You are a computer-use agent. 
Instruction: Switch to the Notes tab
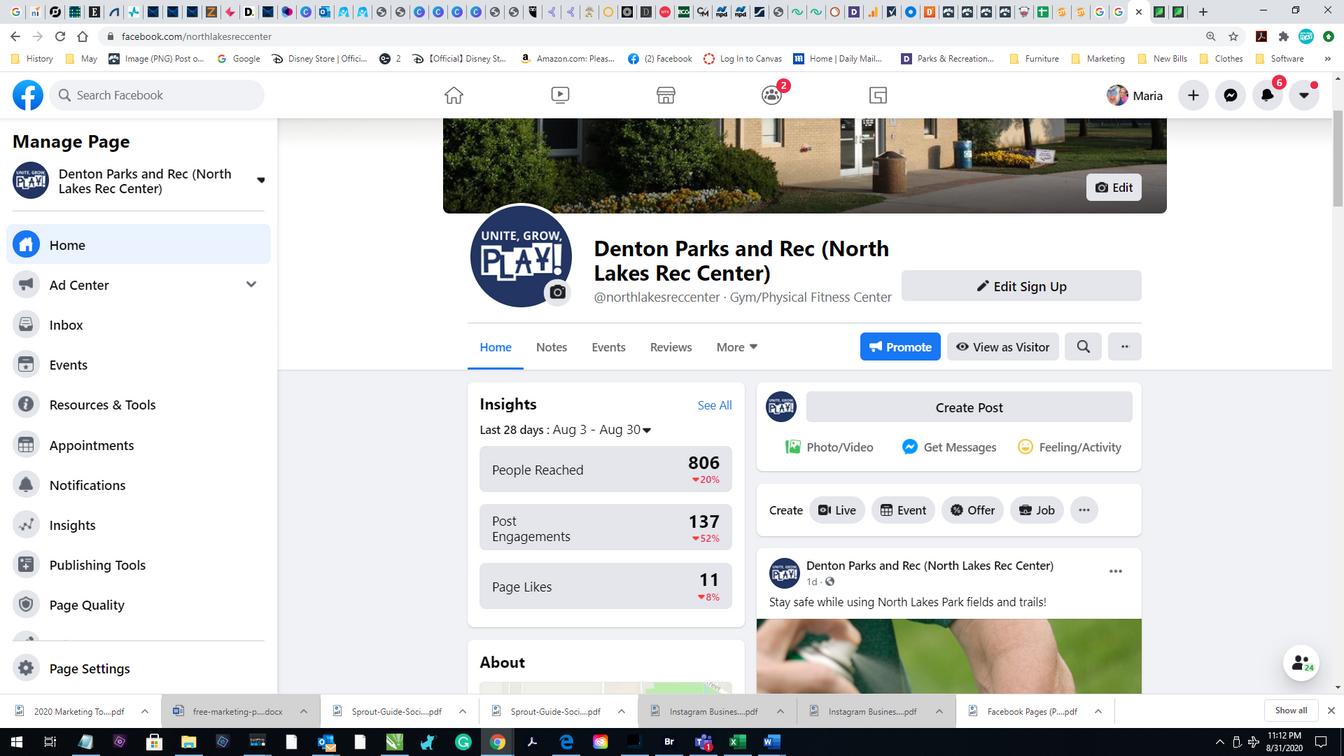tap(551, 347)
